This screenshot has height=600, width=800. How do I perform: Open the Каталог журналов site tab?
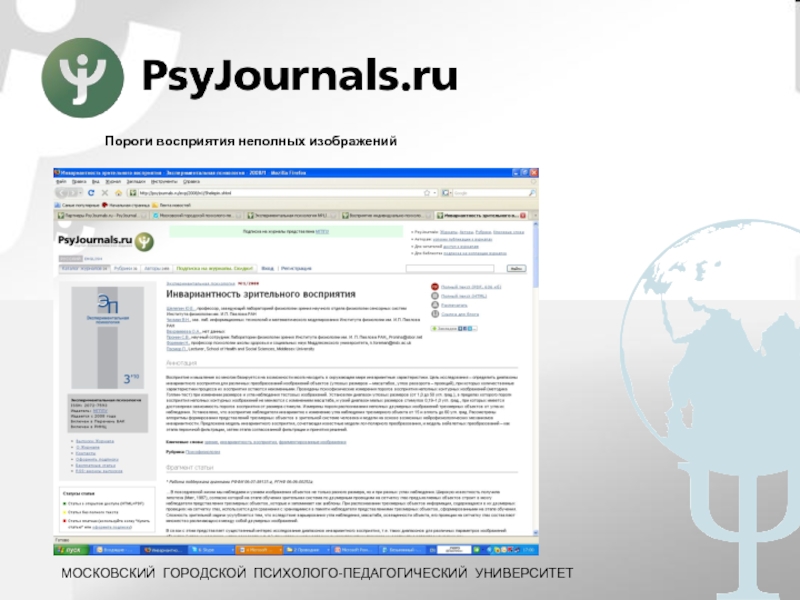click(x=84, y=268)
